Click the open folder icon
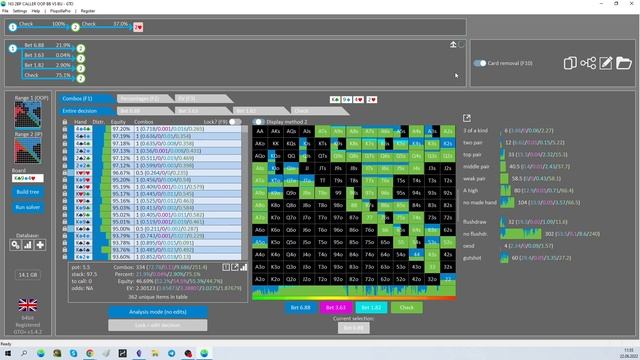The width and height of the screenshot is (640, 360). tap(624, 63)
